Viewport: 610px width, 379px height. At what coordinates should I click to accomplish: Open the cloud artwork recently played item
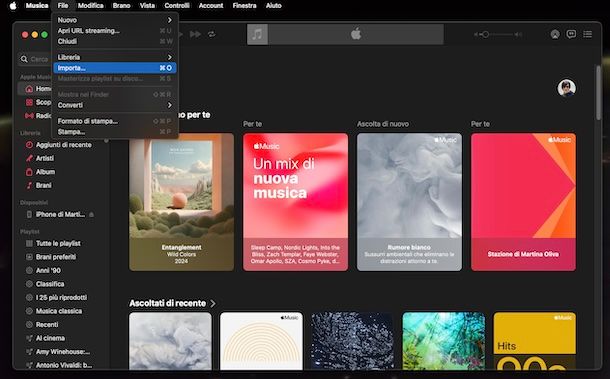point(170,341)
